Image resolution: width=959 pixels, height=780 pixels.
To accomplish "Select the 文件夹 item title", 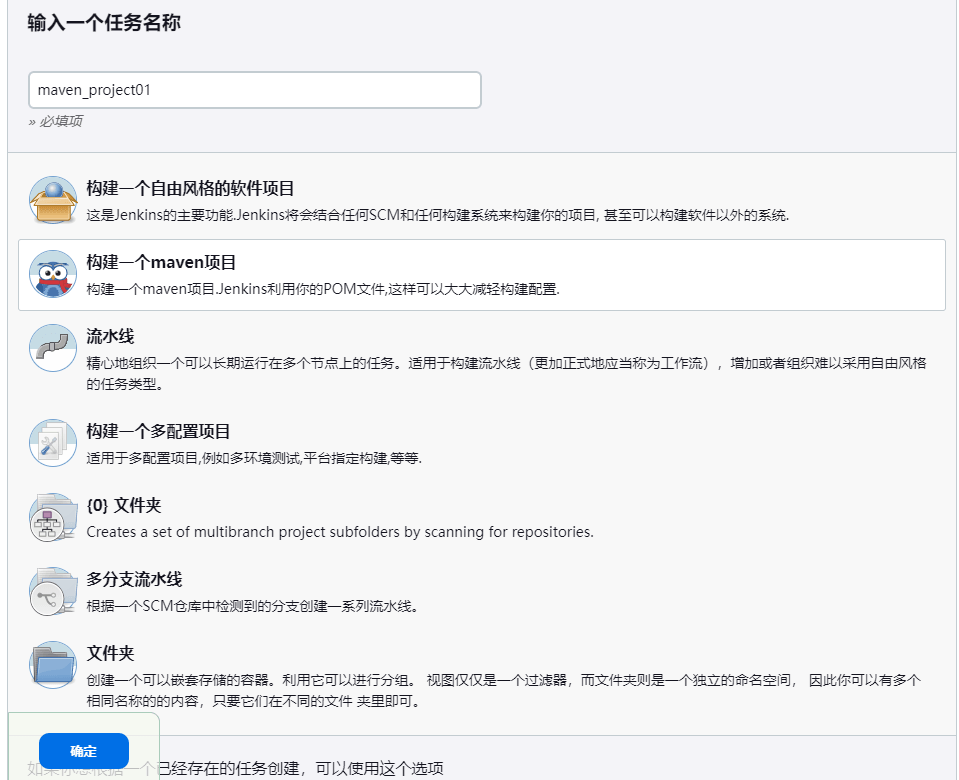I will click(x=110, y=653).
